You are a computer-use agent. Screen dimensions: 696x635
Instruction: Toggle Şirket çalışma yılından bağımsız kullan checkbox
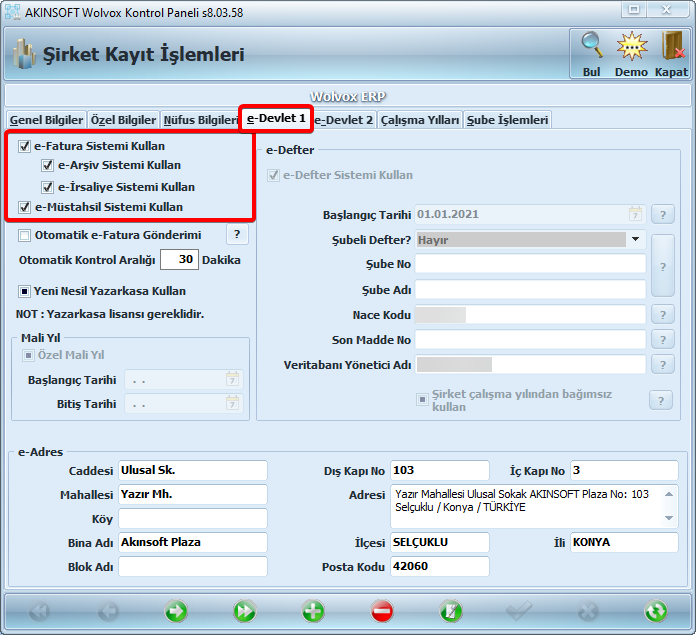pyautogui.click(x=422, y=399)
